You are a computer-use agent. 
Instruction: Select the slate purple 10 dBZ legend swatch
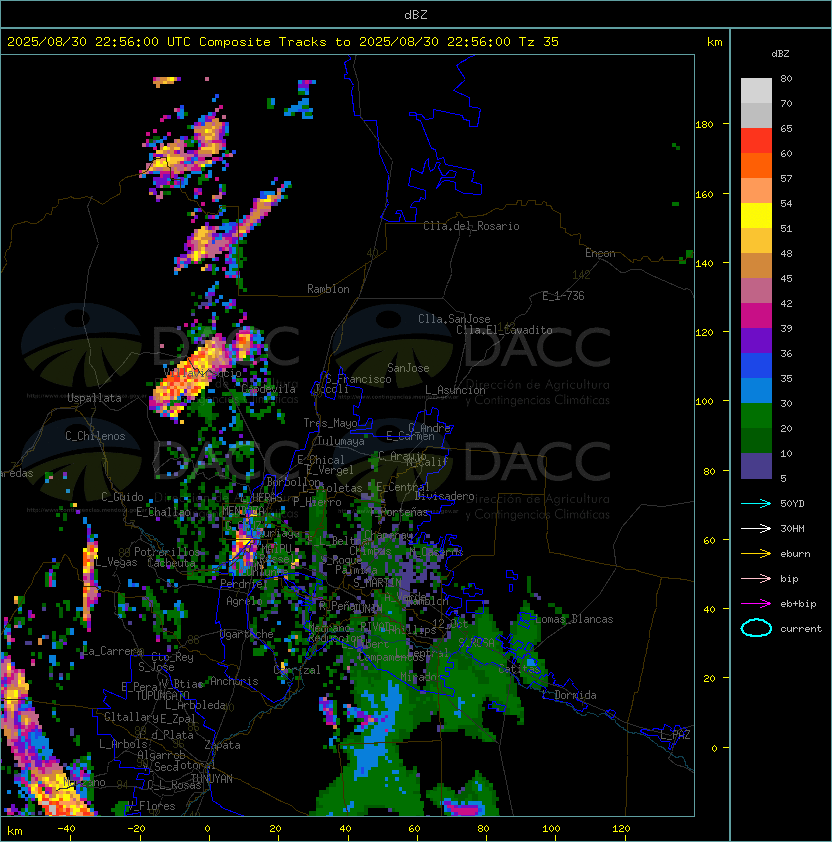click(x=756, y=466)
